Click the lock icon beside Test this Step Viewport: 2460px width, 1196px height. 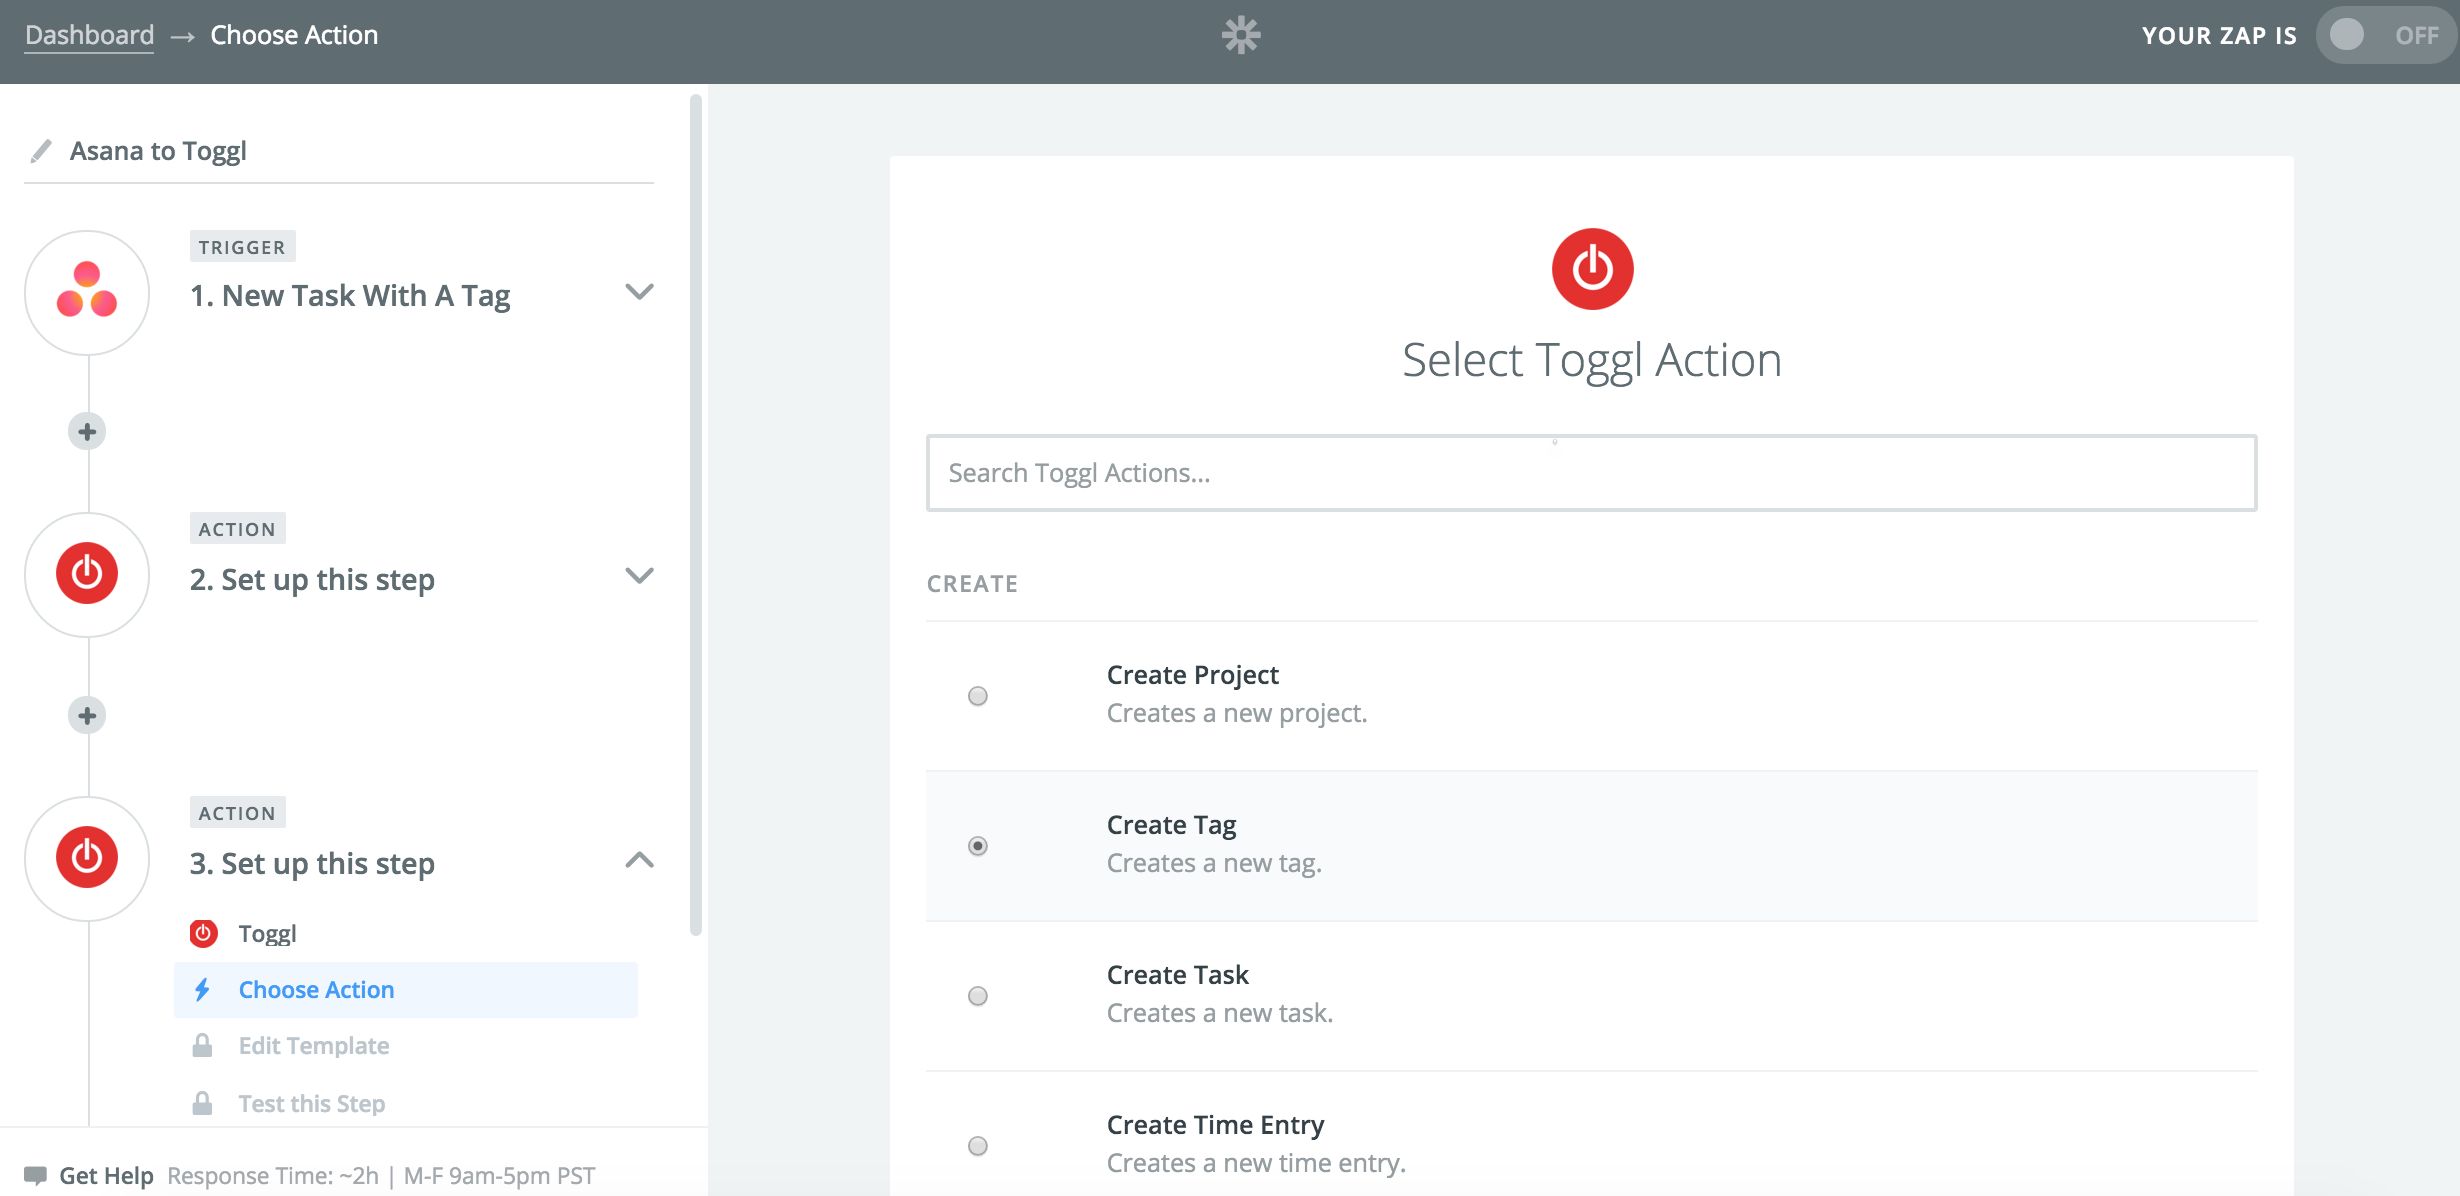(202, 1103)
